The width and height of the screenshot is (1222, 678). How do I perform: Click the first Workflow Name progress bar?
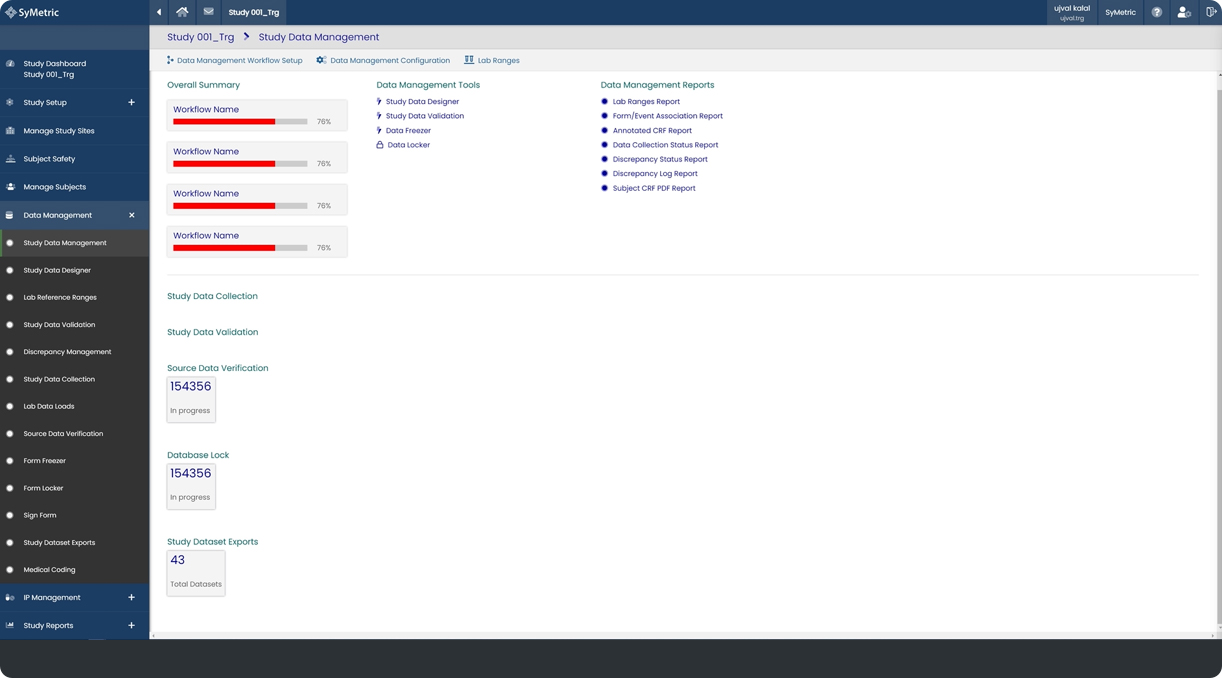[240, 122]
